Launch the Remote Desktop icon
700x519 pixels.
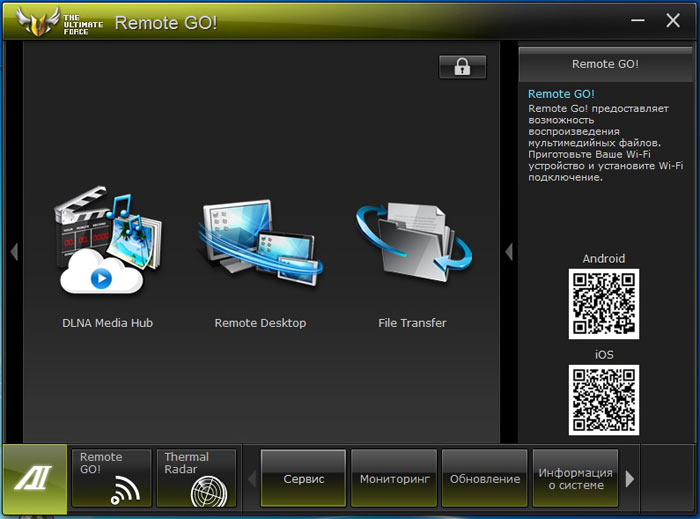(260, 243)
